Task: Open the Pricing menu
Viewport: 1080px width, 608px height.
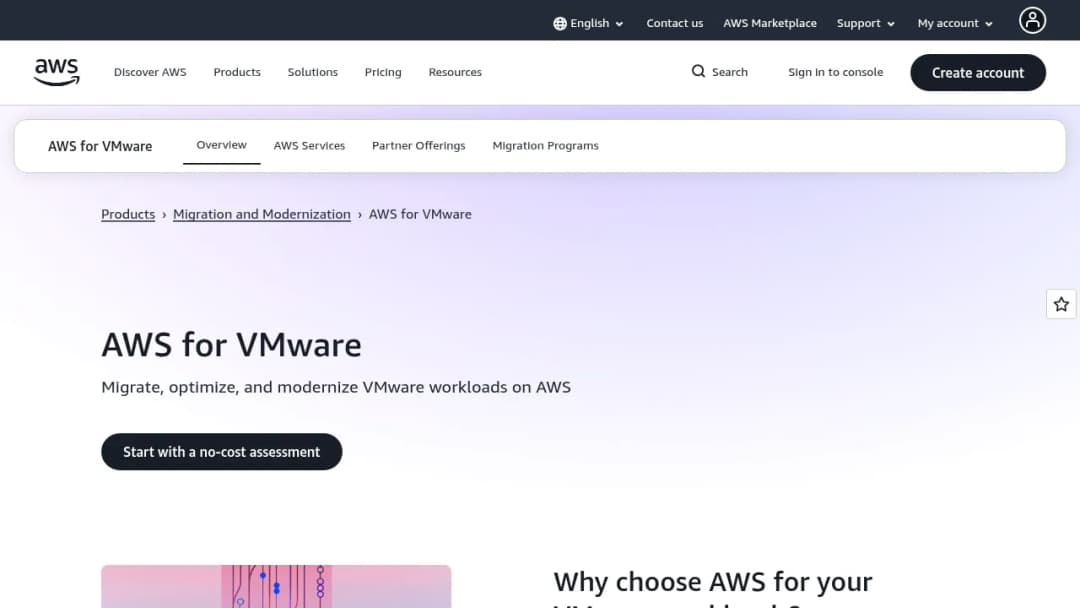Action: coord(383,72)
